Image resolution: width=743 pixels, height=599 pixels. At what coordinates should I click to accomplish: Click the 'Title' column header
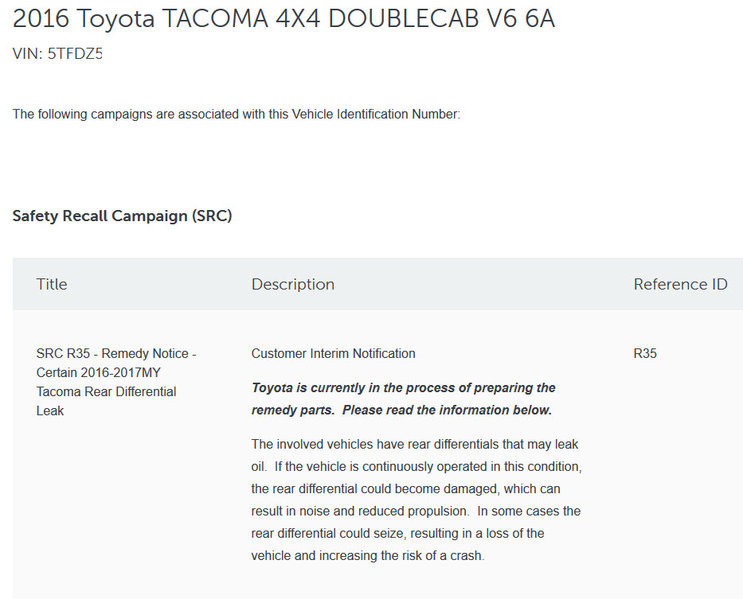pyautogui.click(x=52, y=284)
